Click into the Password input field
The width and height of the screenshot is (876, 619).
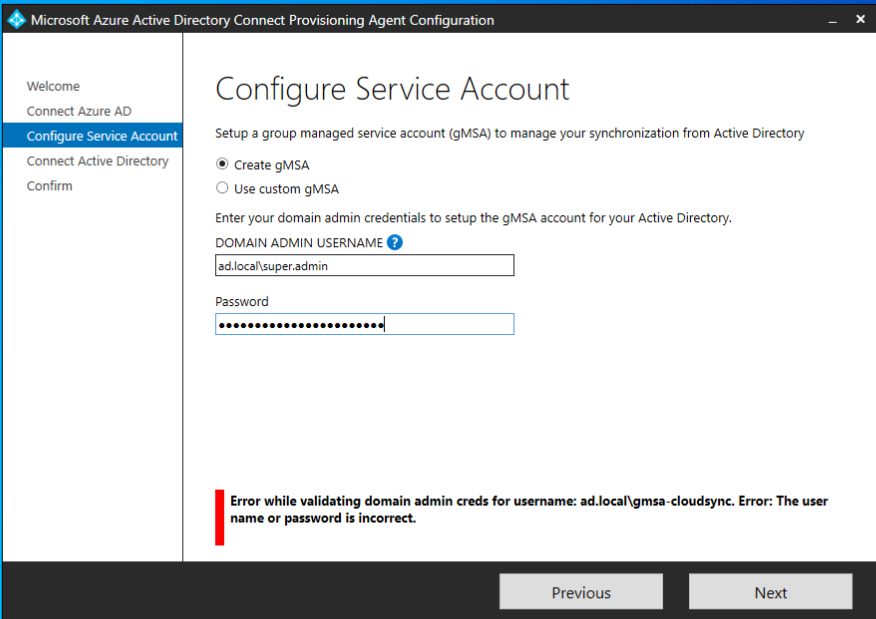(x=364, y=324)
